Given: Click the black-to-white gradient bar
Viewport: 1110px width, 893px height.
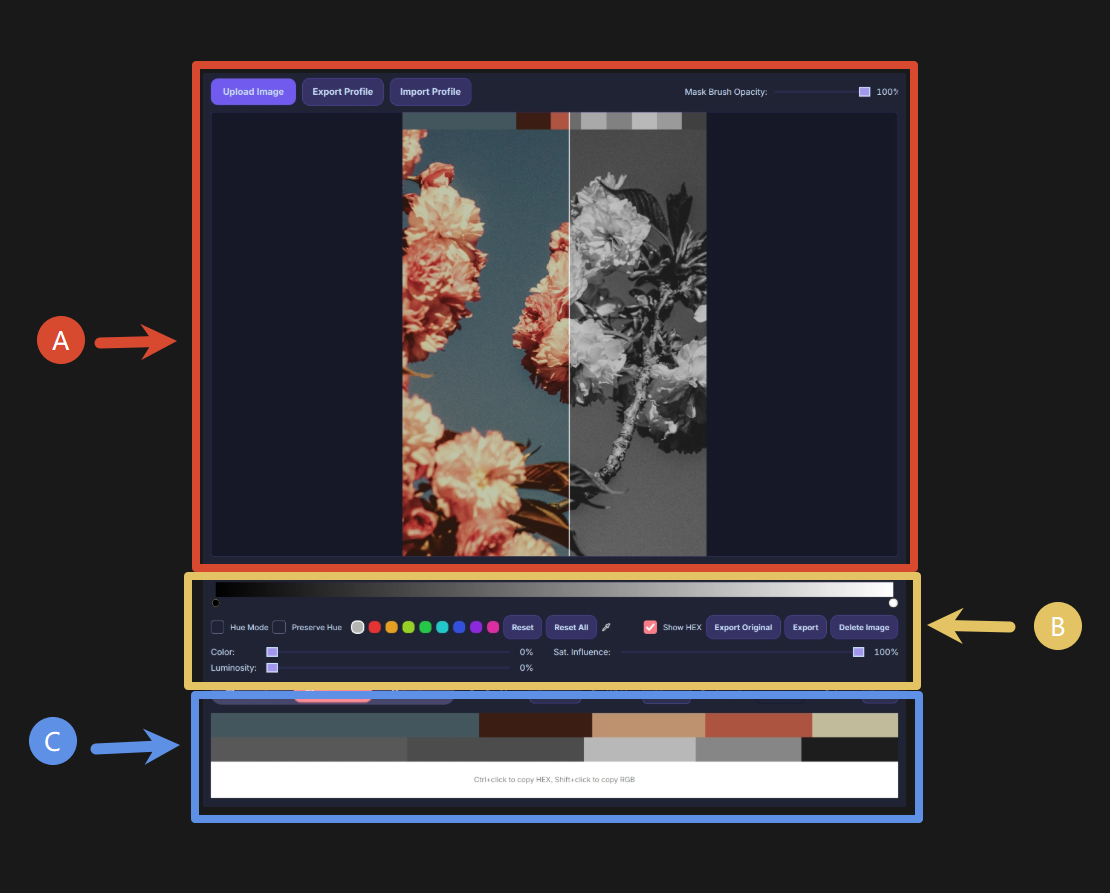Looking at the screenshot, I should (554, 589).
